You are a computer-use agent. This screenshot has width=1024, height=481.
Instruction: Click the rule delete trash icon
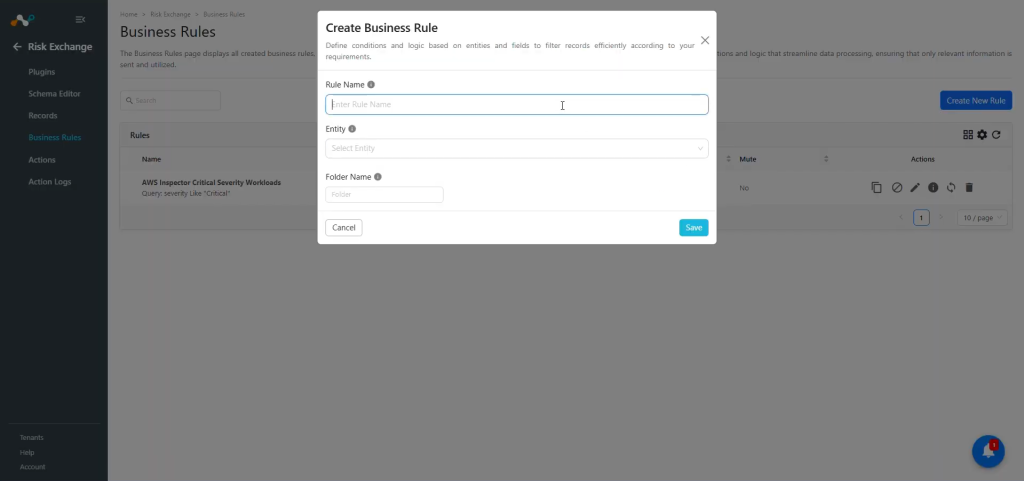pyautogui.click(x=969, y=188)
